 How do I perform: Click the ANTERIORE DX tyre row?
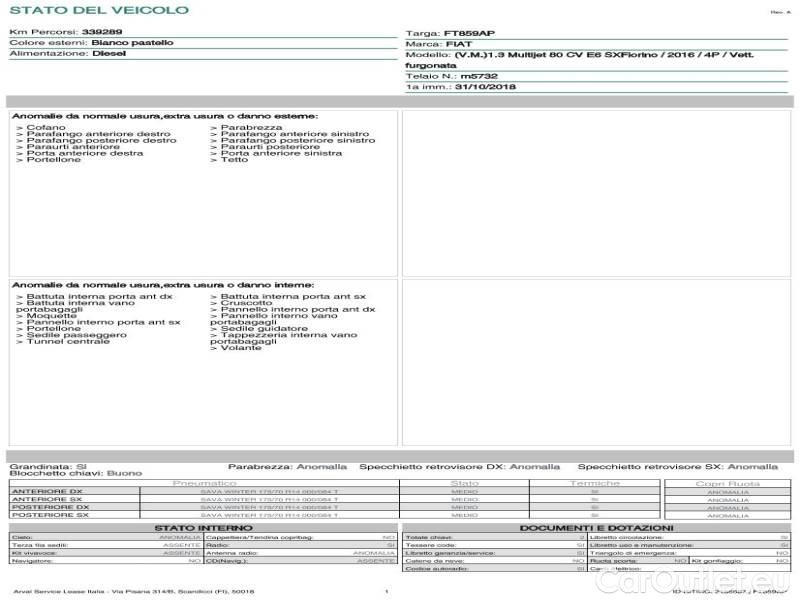click(46, 491)
